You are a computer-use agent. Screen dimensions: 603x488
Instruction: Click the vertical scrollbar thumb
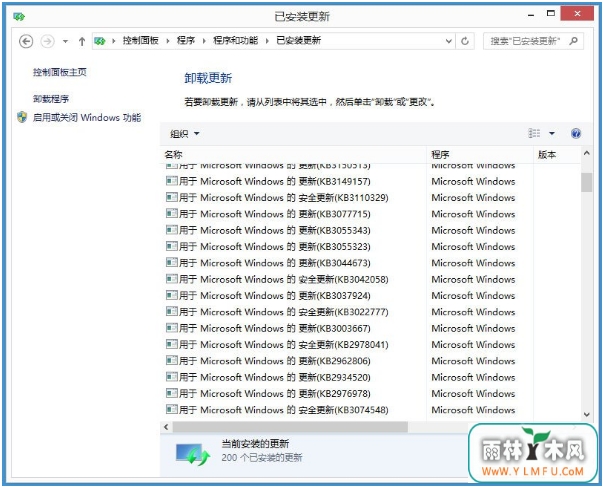coord(586,182)
